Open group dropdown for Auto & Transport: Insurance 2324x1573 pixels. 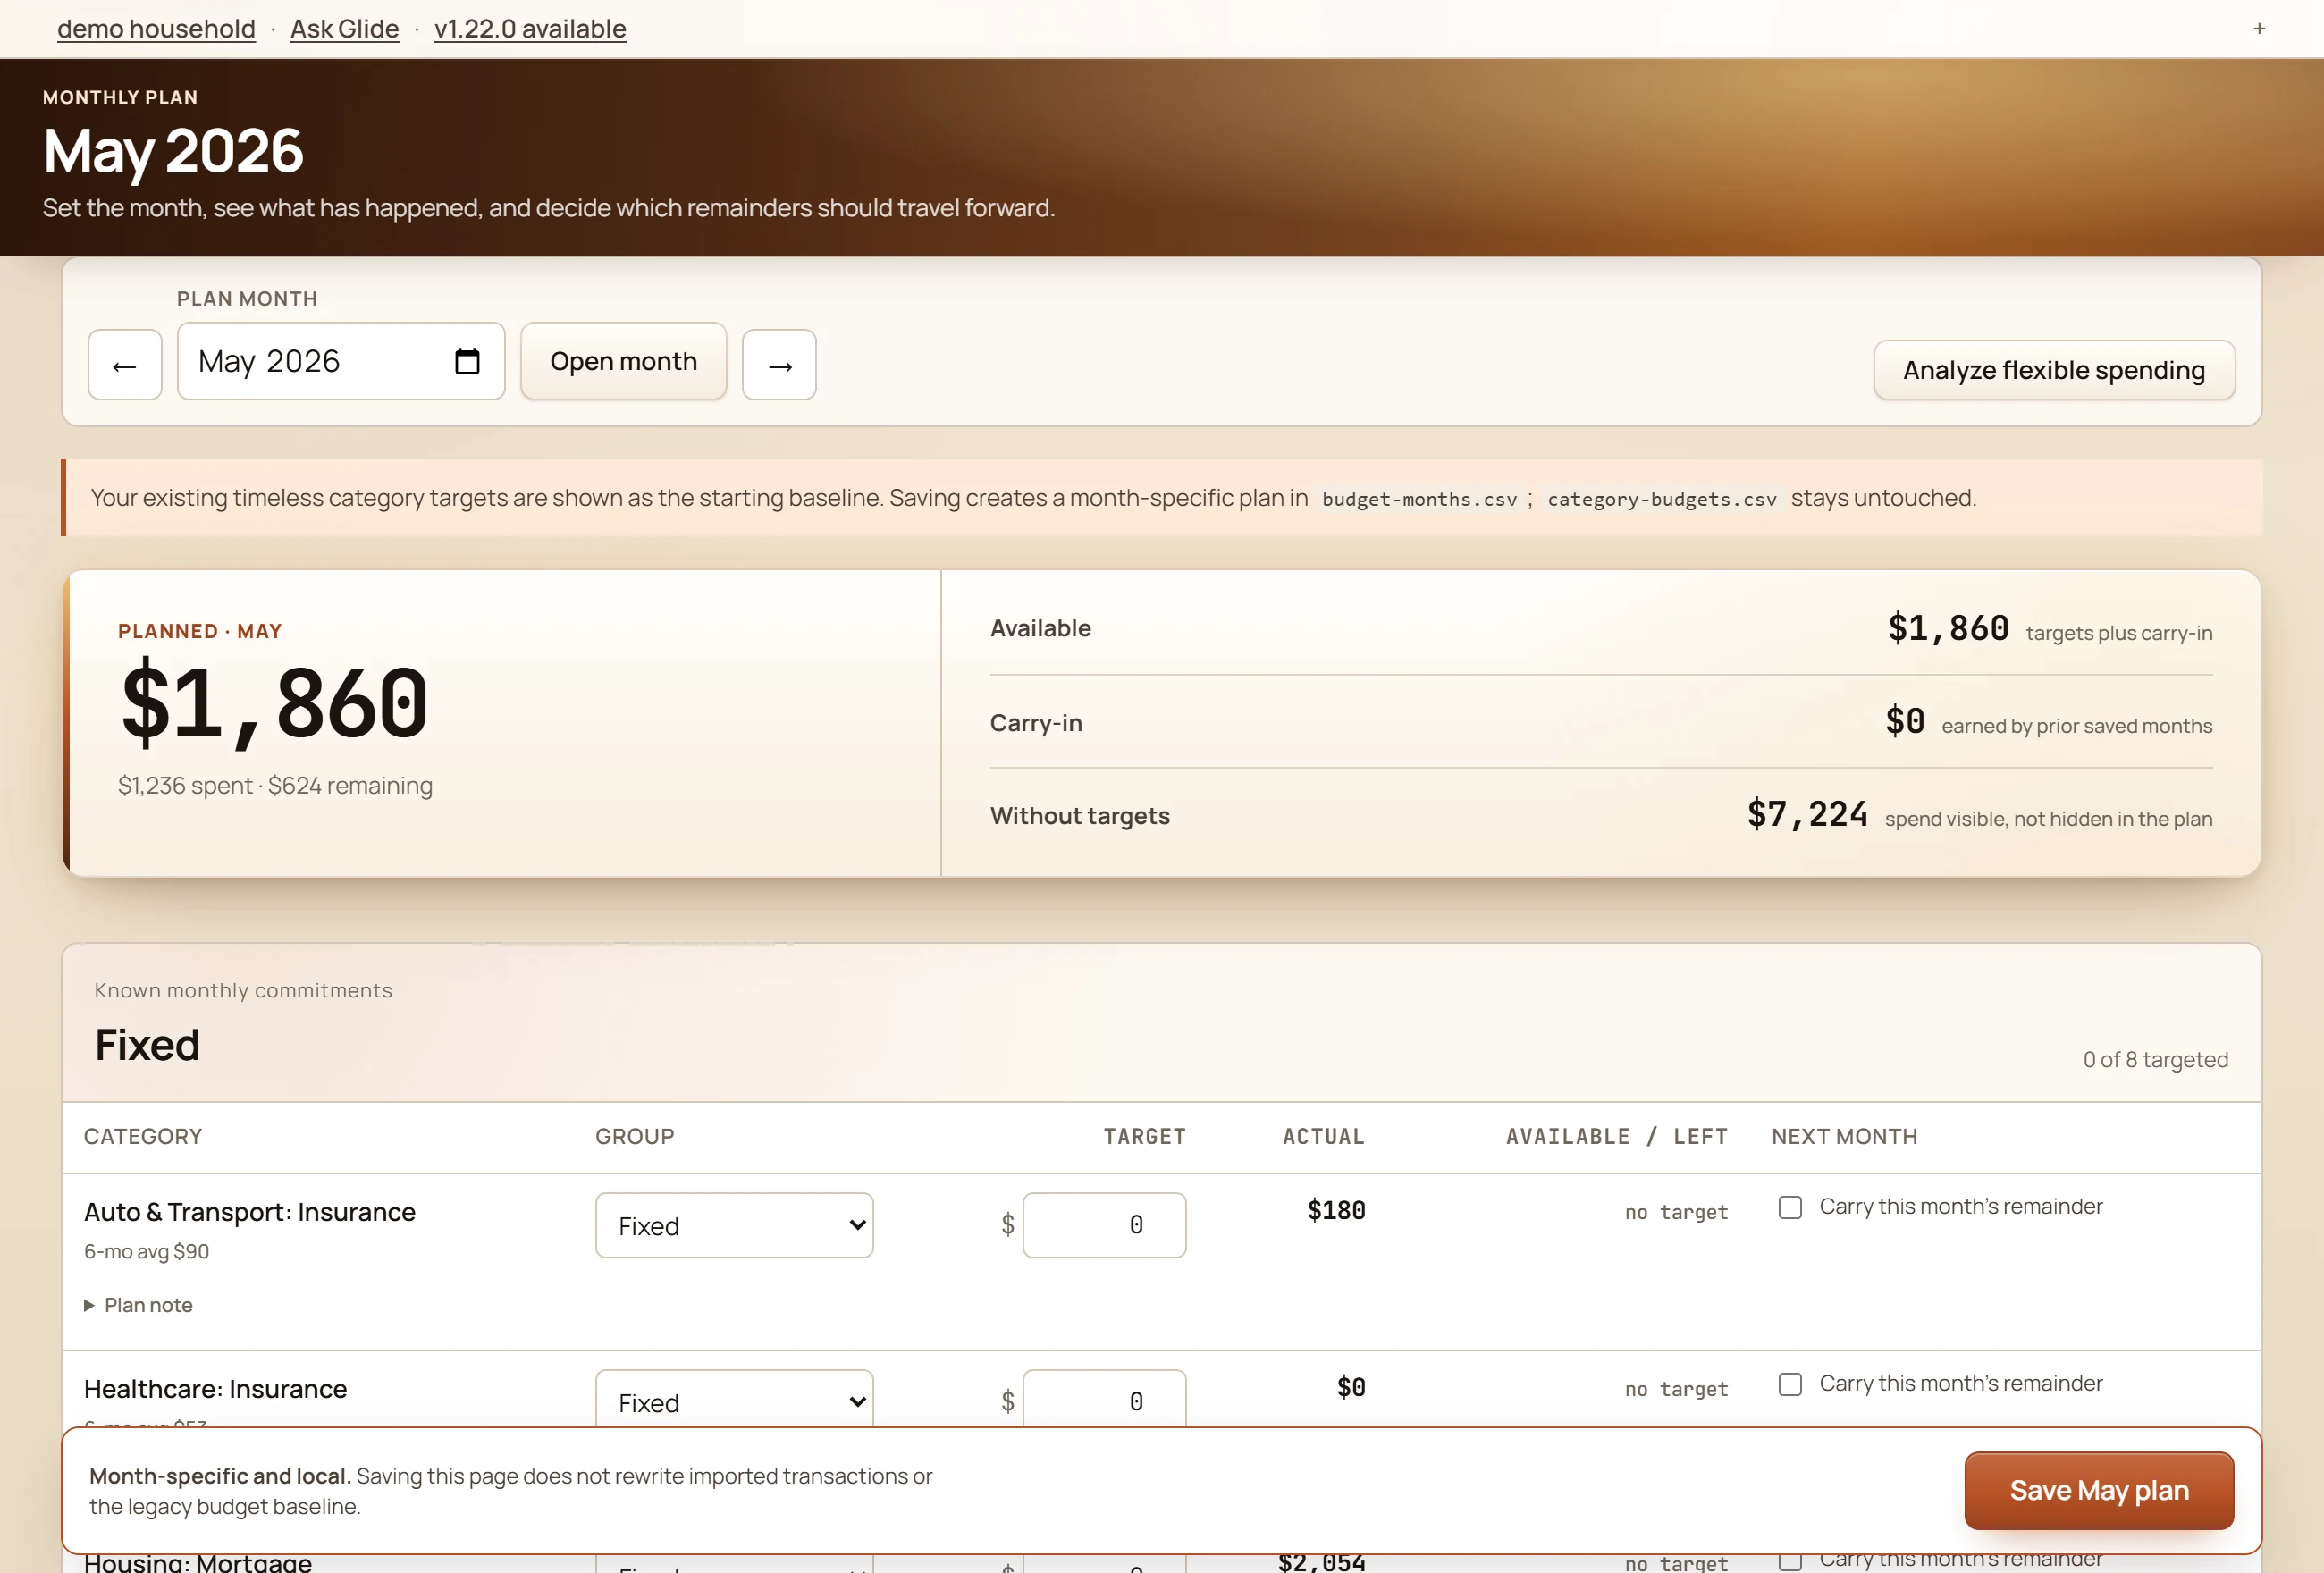click(x=734, y=1225)
